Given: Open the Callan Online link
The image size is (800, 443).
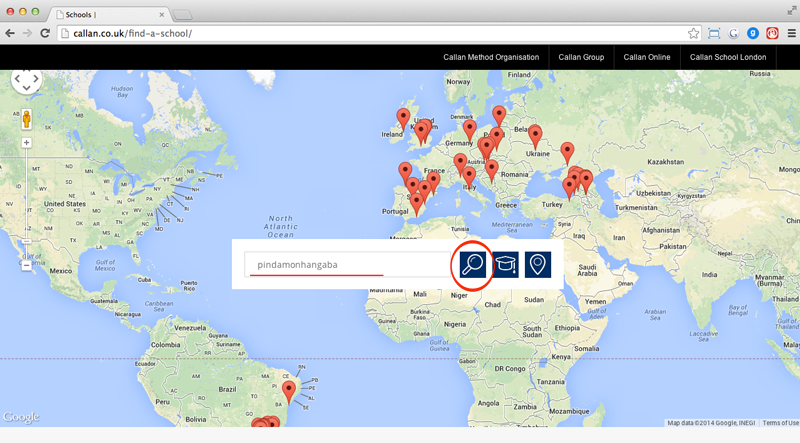Looking at the screenshot, I should 647,57.
